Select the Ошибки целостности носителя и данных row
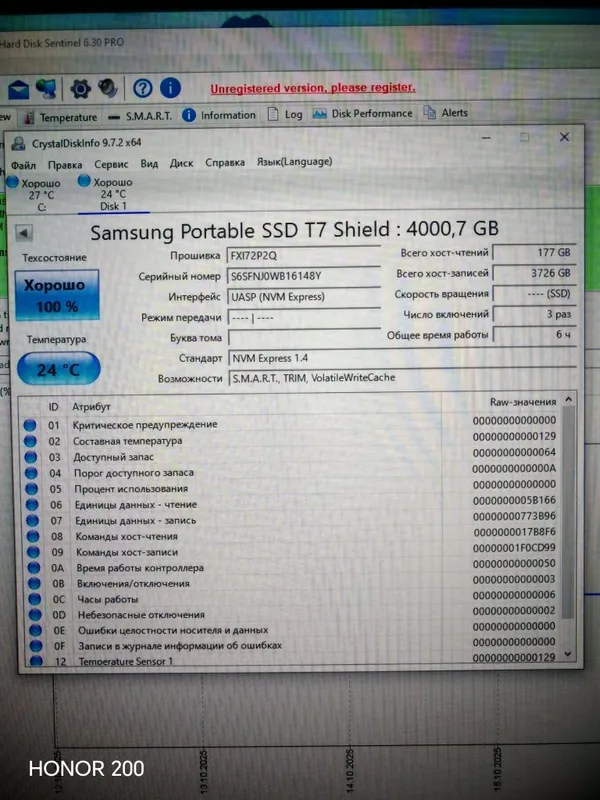Viewport: 600px width, 800px height. coord(293,629)
